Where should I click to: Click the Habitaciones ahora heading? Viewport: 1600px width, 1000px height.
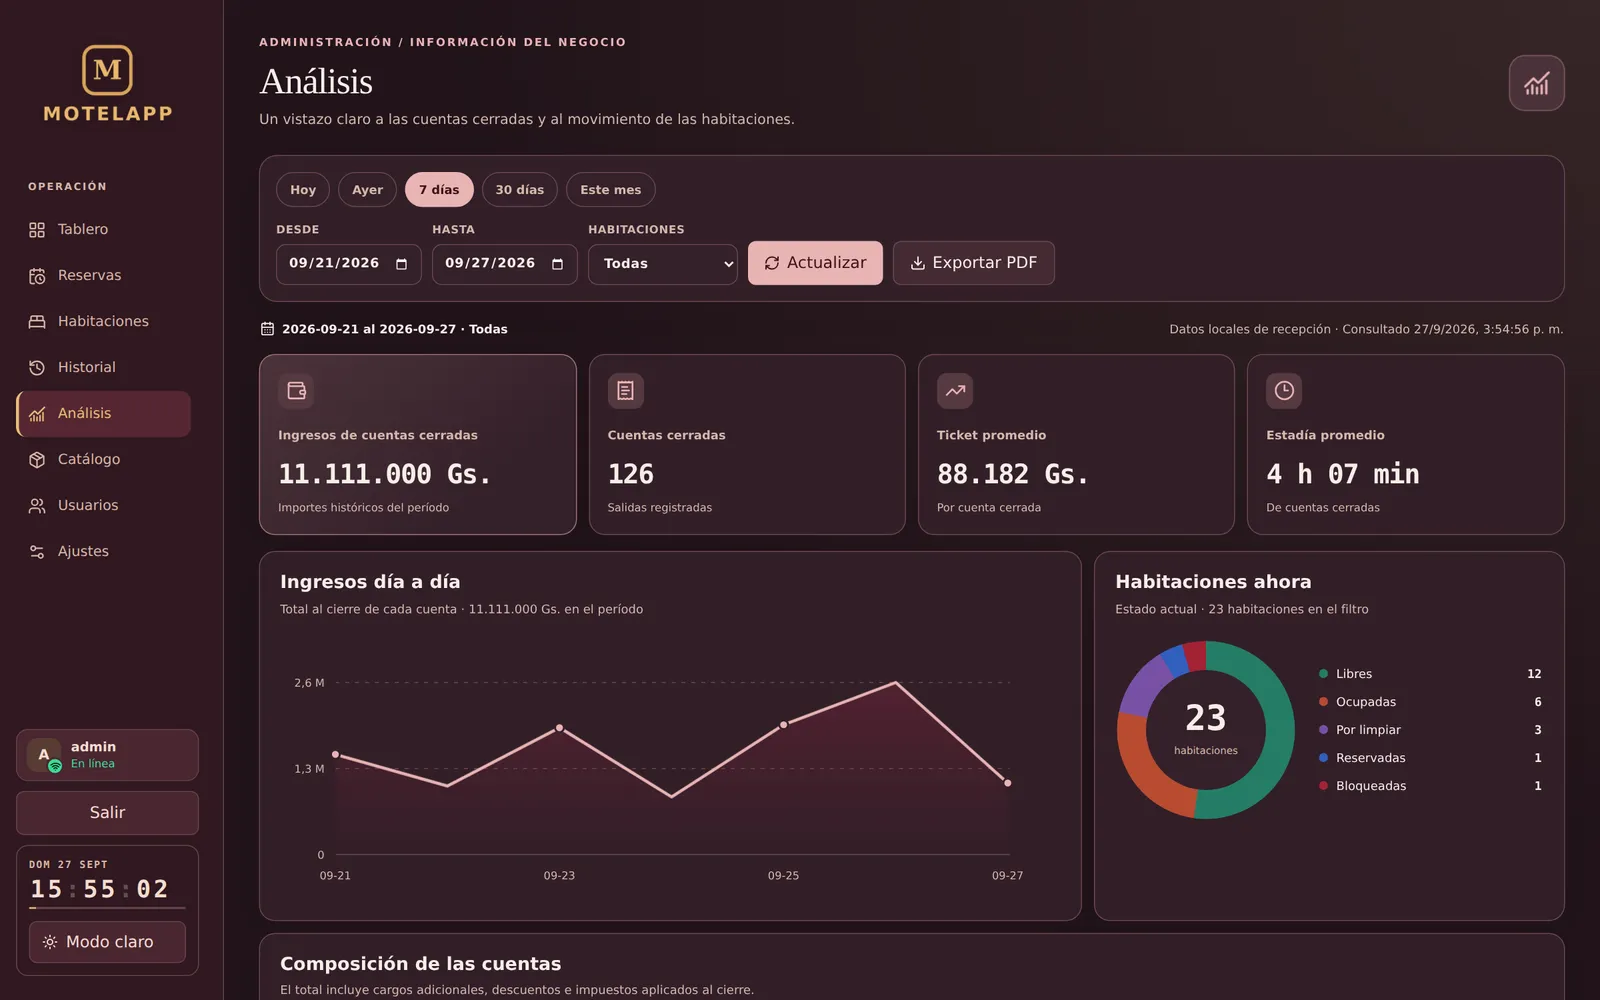click(1213, 582)
